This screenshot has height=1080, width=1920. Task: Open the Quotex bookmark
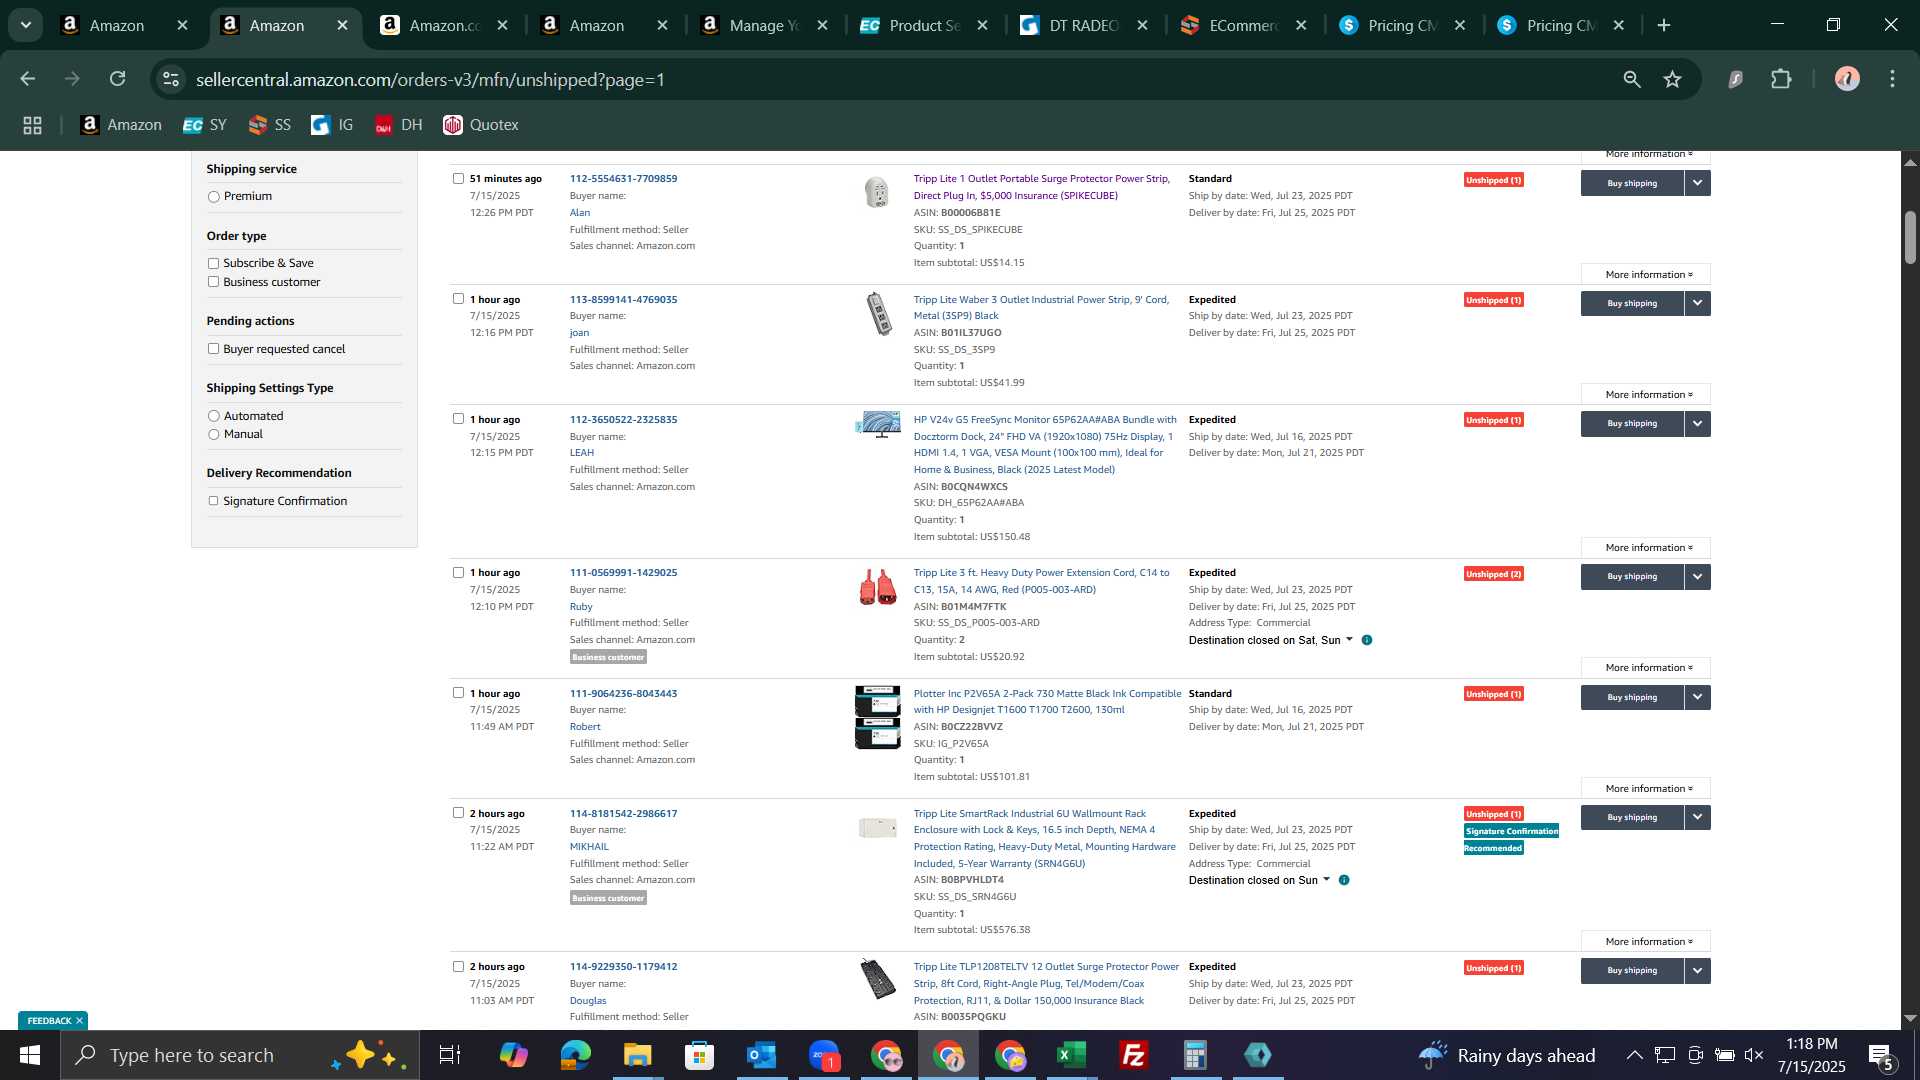(x=481, y=125)
